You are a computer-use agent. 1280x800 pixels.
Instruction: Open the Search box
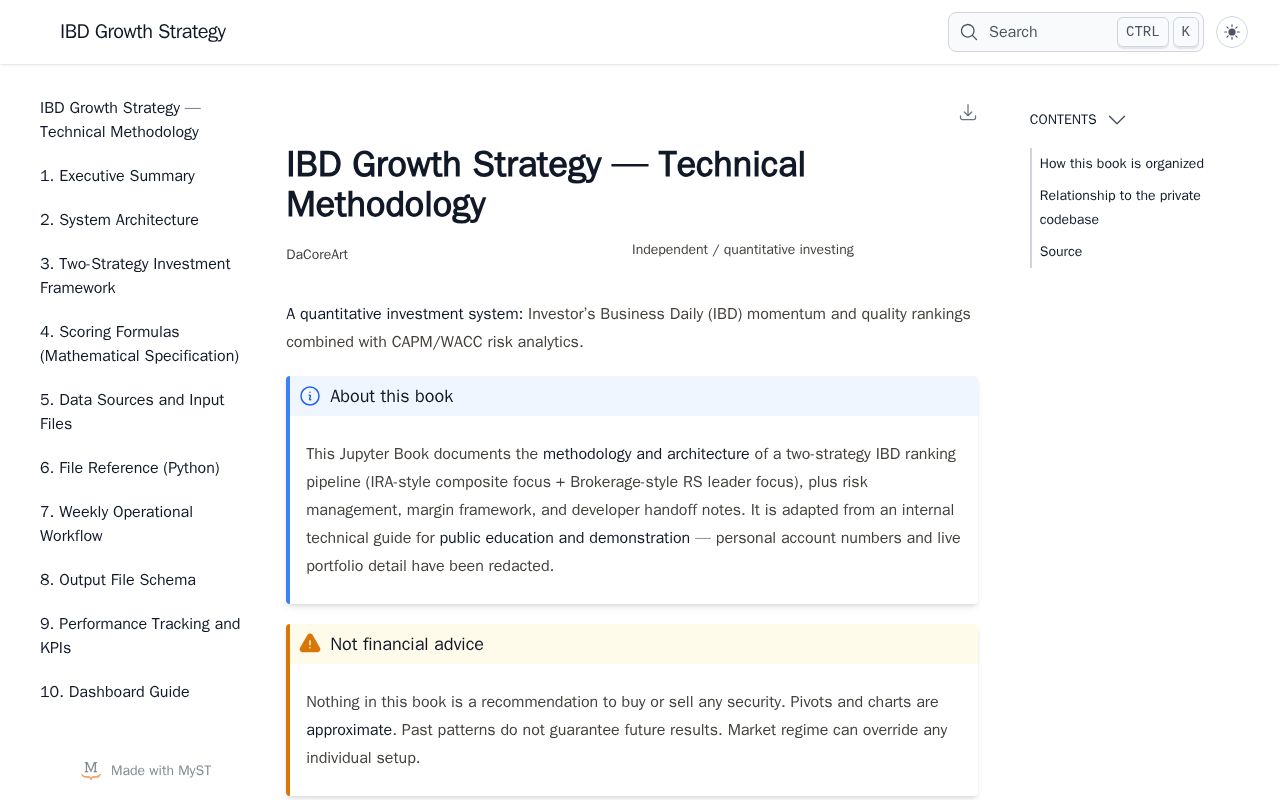pos(1076,32)
